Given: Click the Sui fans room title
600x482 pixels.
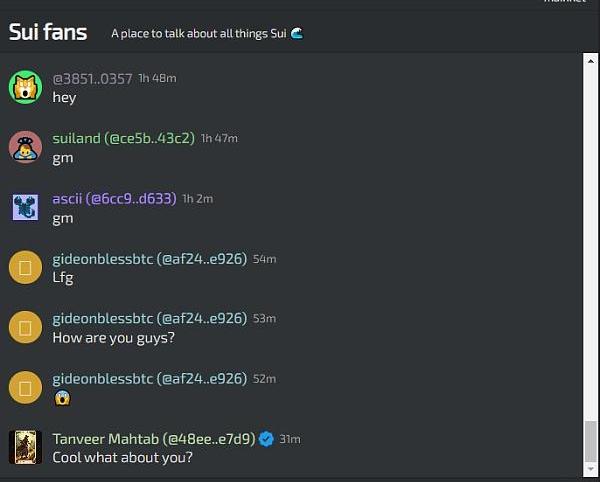Looking at the screenshot, I should [48, 32].
